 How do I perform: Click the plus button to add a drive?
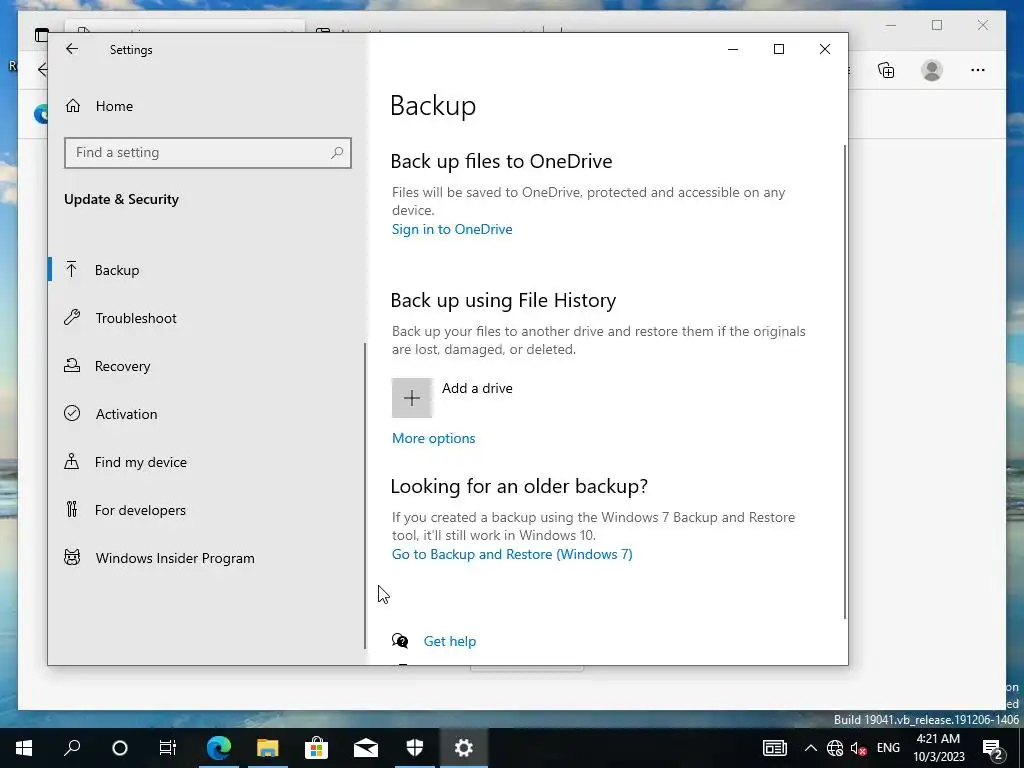click(x=411, y=398)
